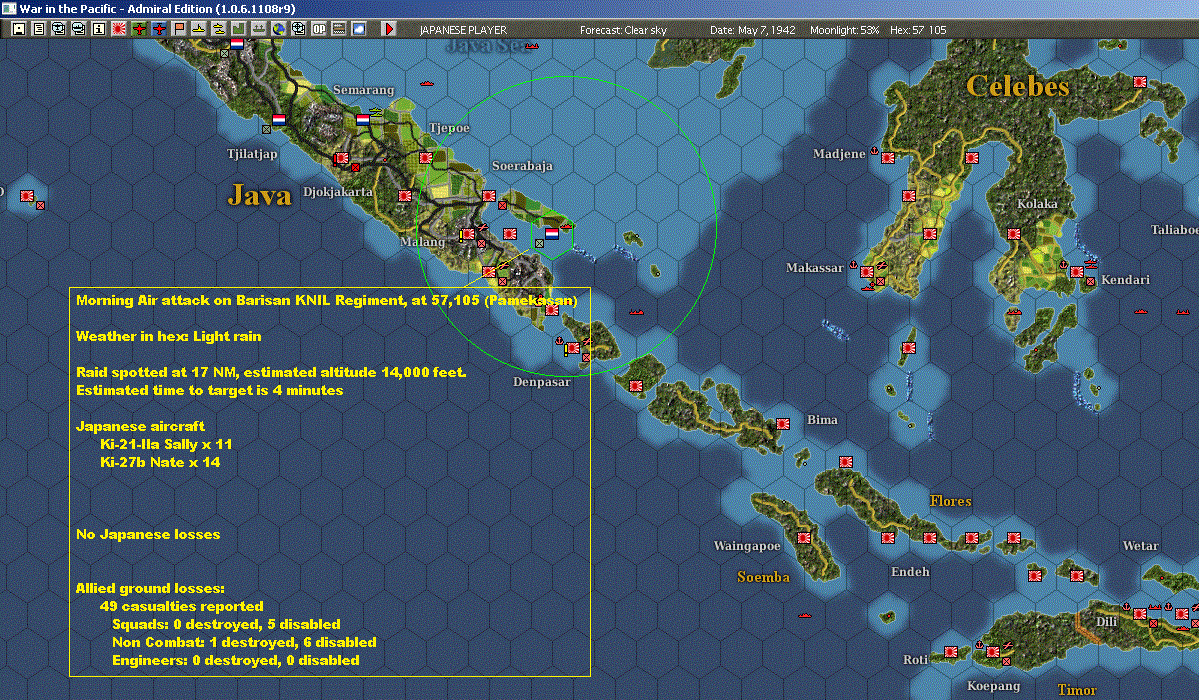Click the 'Ki-21-IIa Sally x 11' line
This screenshot has width=1199, height=700.
tap(166, 444)
